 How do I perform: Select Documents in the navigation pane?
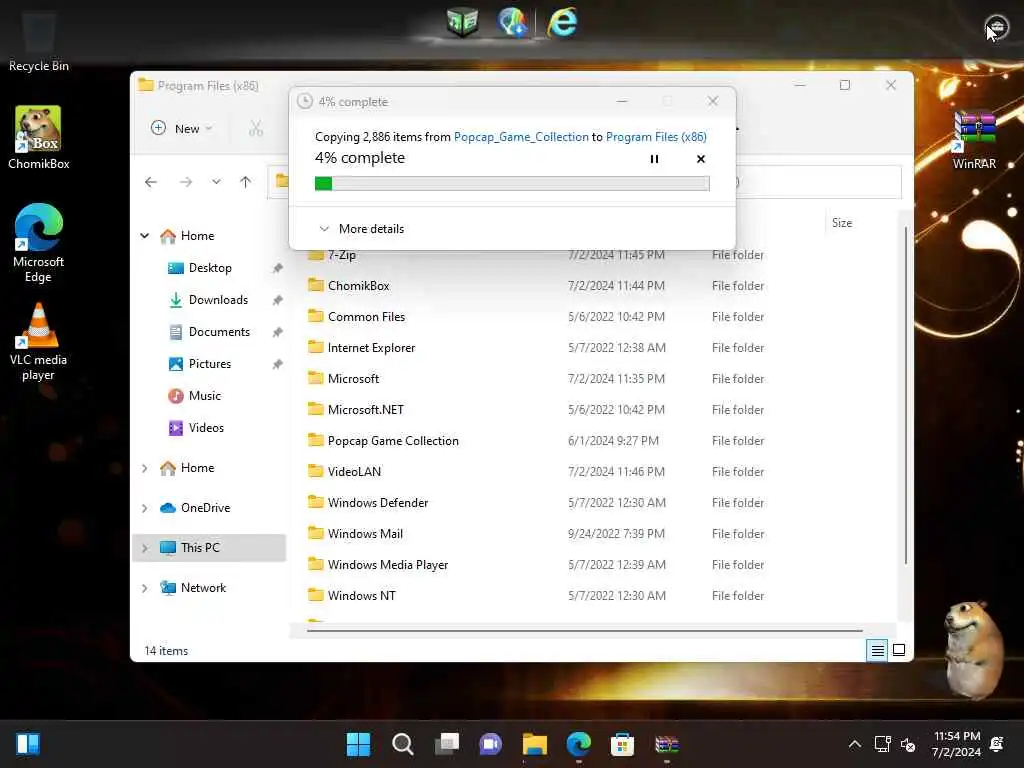[x=219, y=332]
